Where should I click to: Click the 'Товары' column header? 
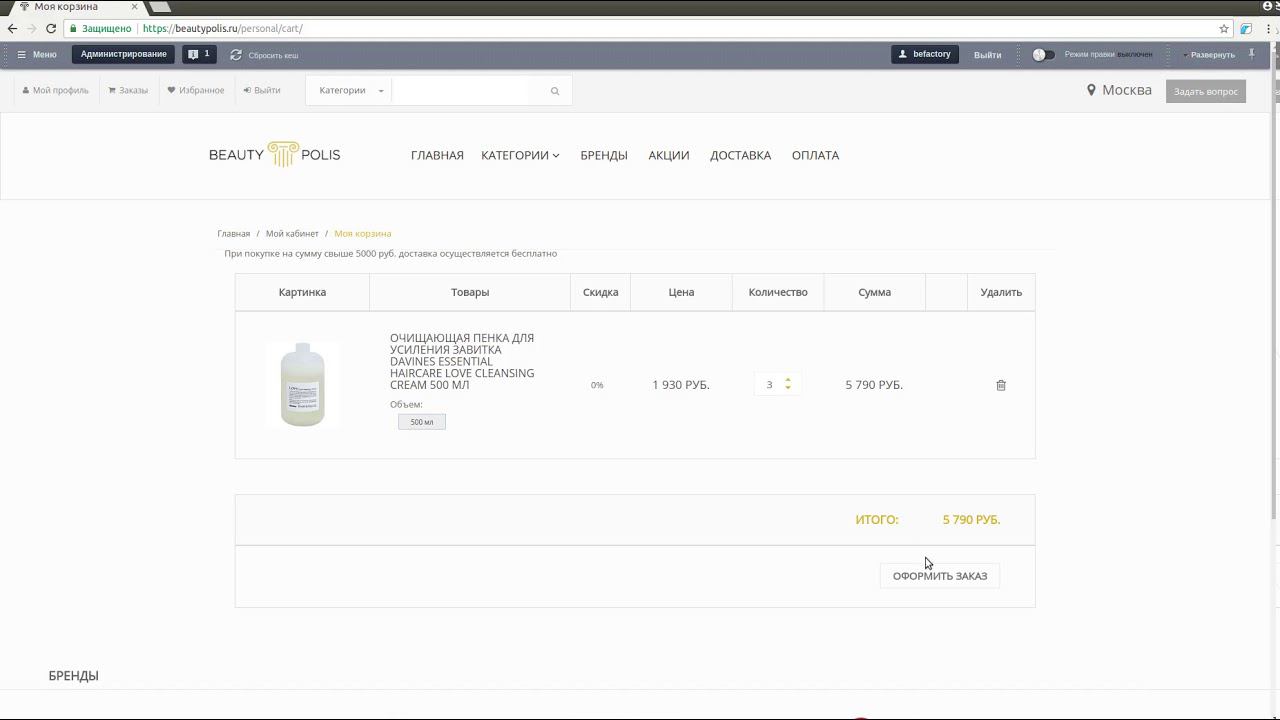(470, 292)
